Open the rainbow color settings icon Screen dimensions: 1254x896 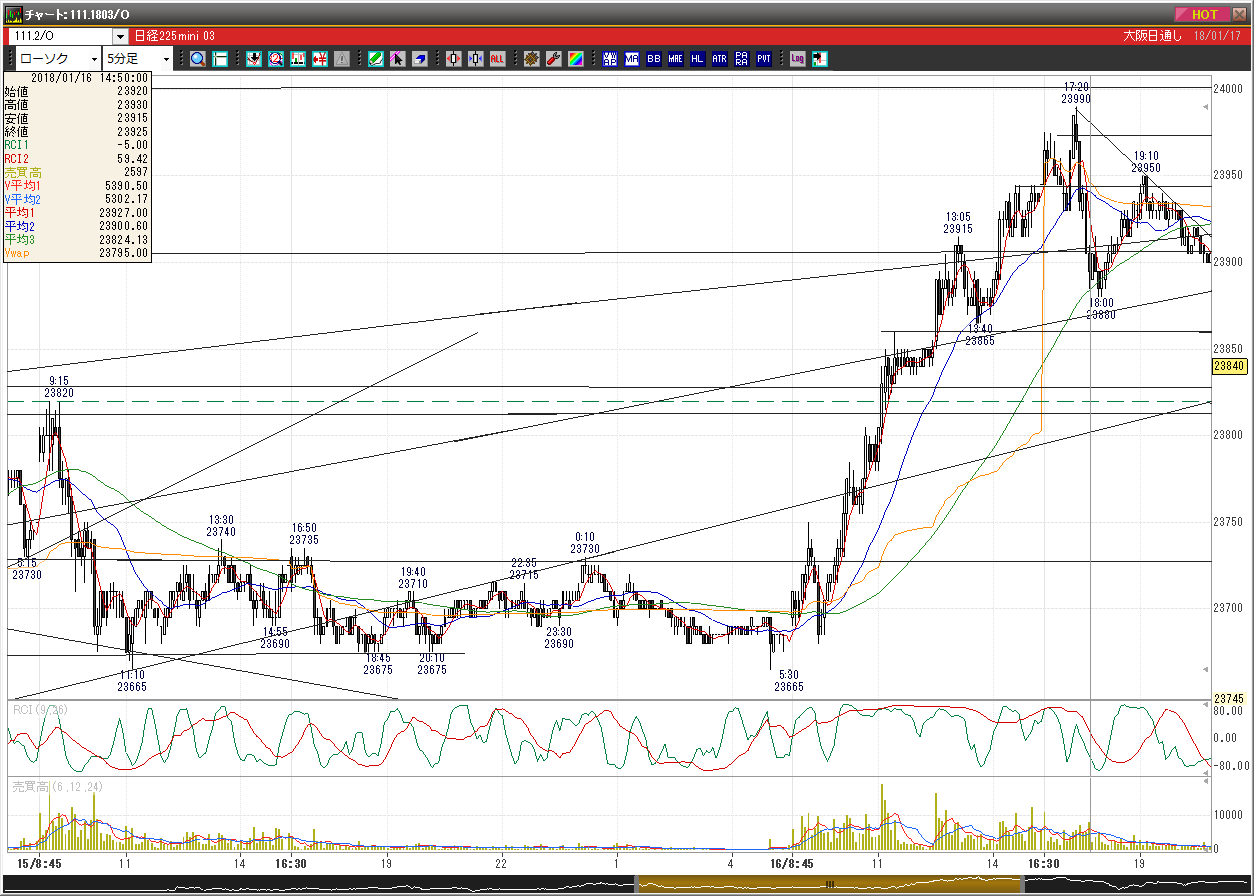(575, 58)
